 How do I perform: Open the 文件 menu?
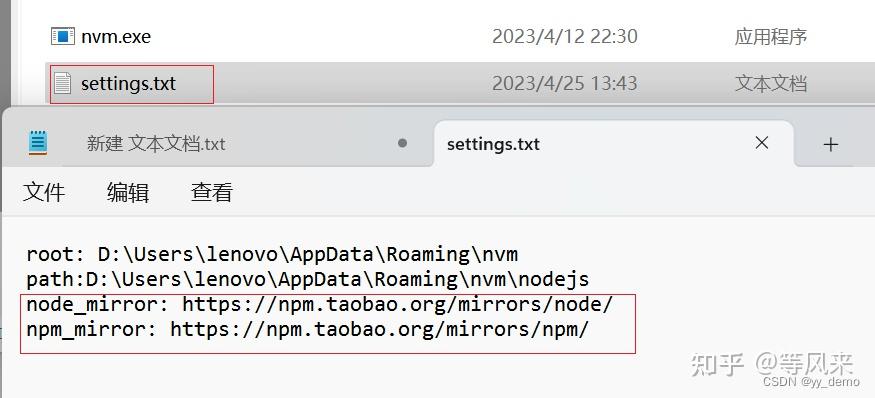[x=44, y=193]
